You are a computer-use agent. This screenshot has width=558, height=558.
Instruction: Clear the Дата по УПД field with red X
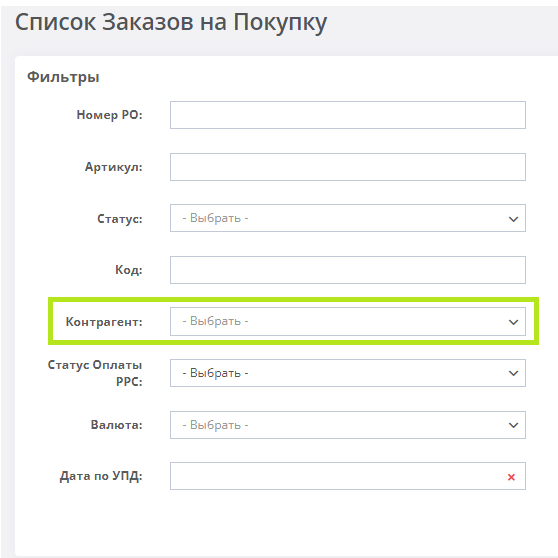(x=511, y=477)
